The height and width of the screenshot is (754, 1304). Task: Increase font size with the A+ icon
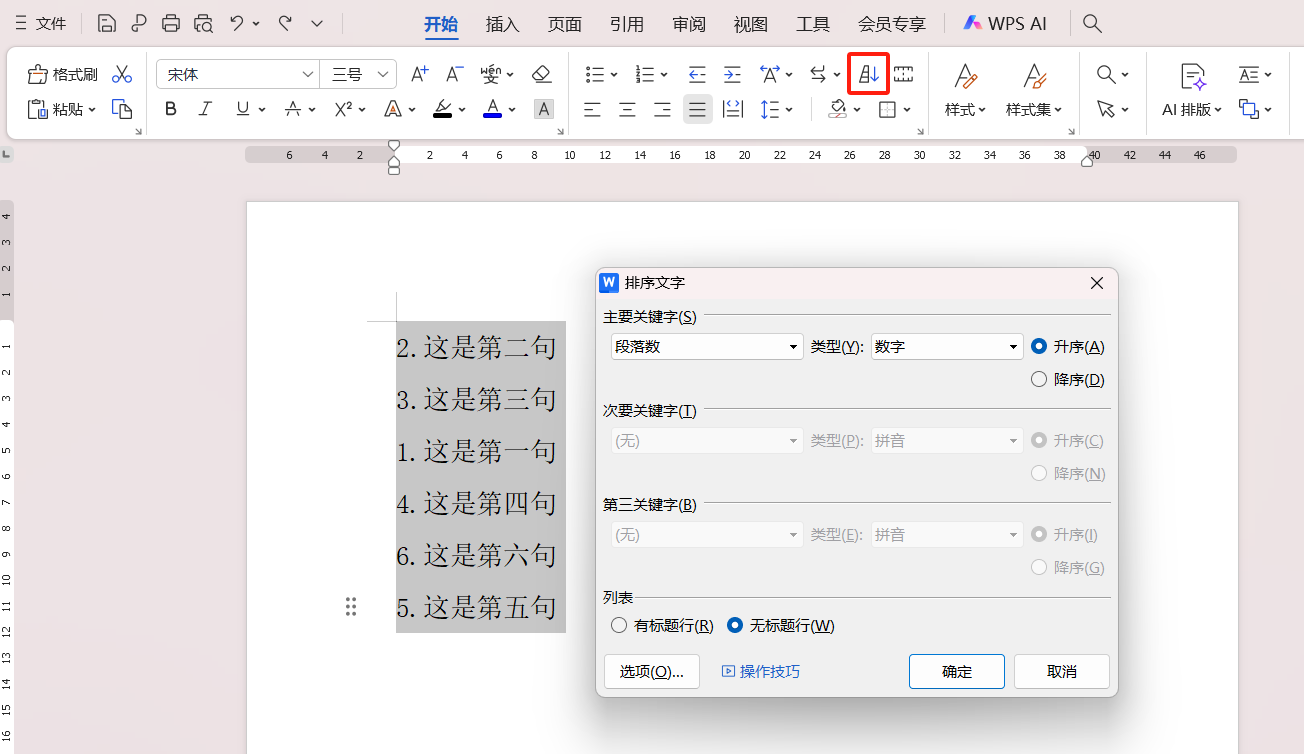tap(419, 73)
